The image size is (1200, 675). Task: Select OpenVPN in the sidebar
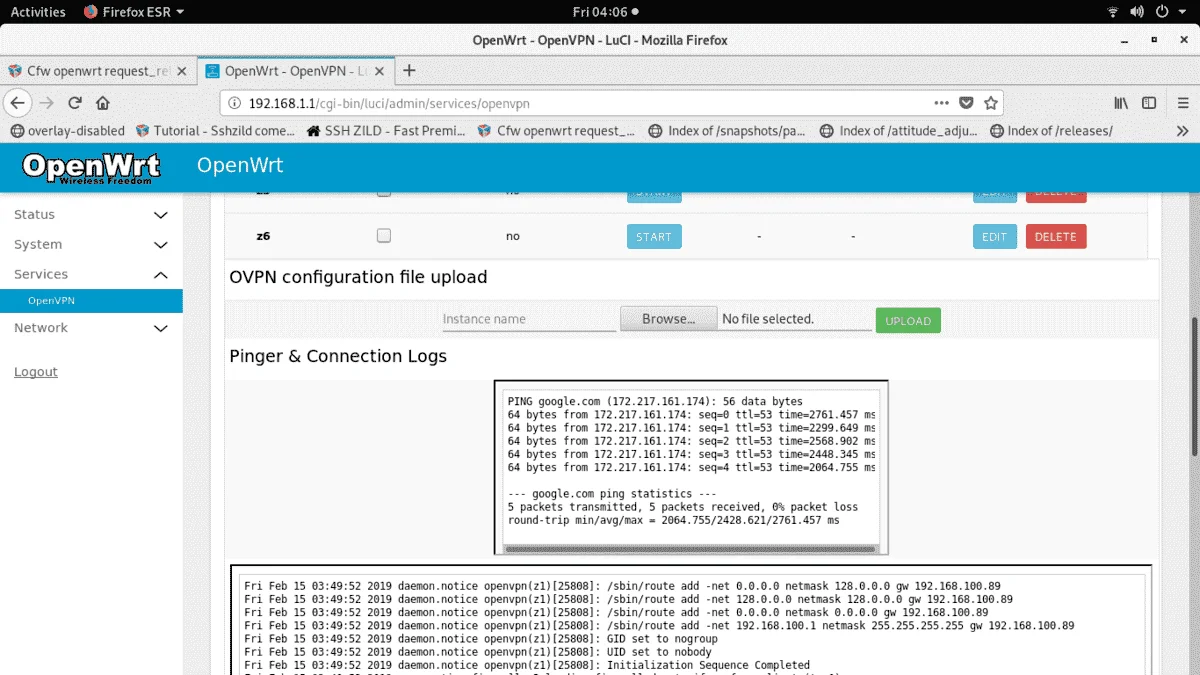pos(91,301)
